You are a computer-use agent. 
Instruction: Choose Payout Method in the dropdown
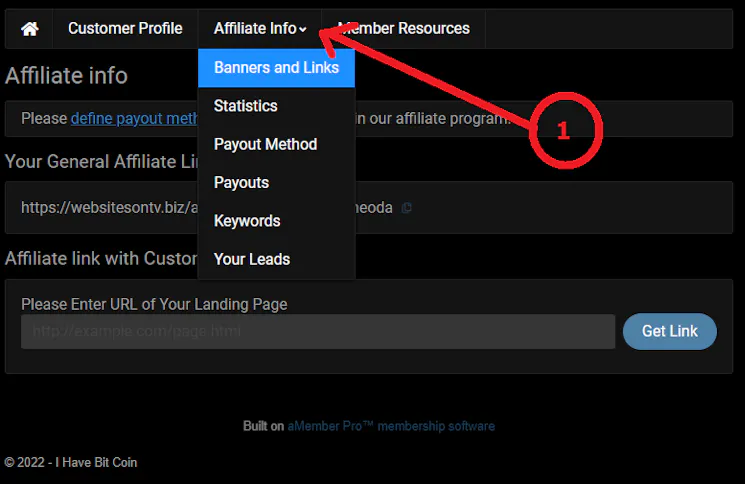(265, 144)
